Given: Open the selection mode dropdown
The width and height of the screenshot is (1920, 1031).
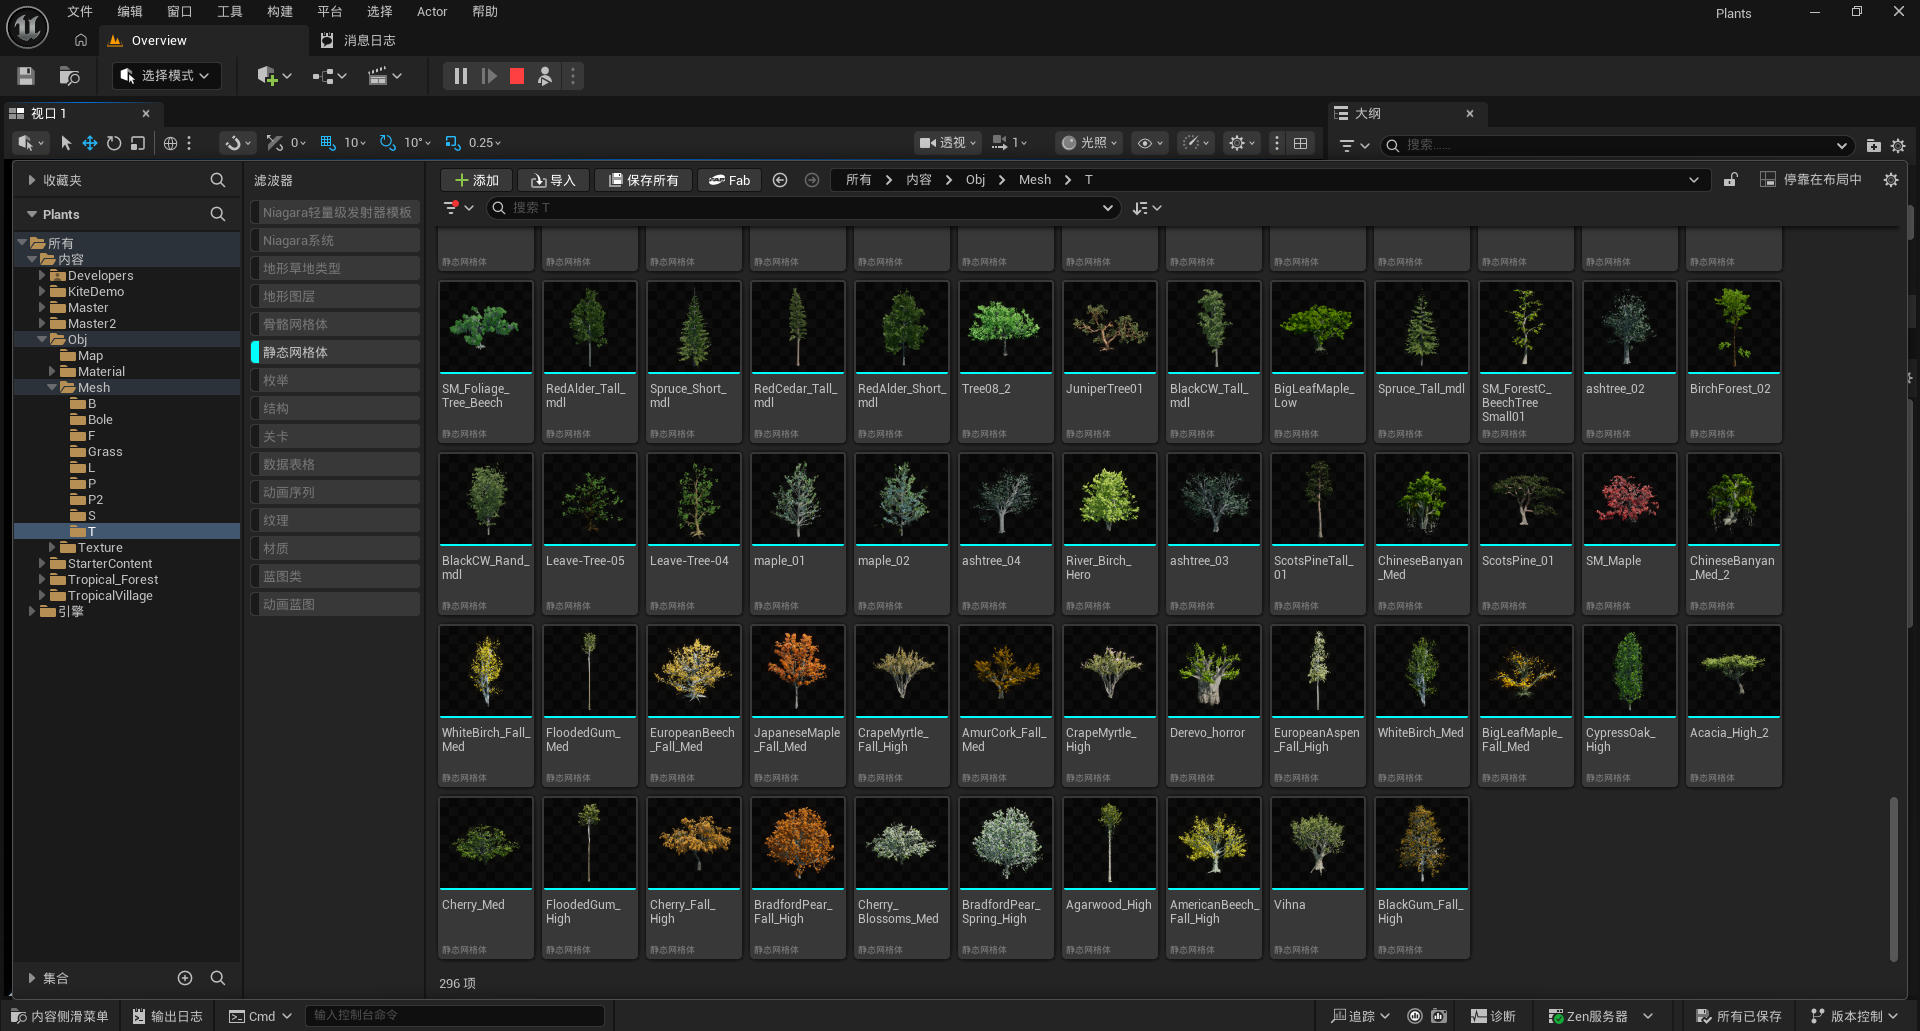Looking at the screenshot, I should click(x=166, y=76).
